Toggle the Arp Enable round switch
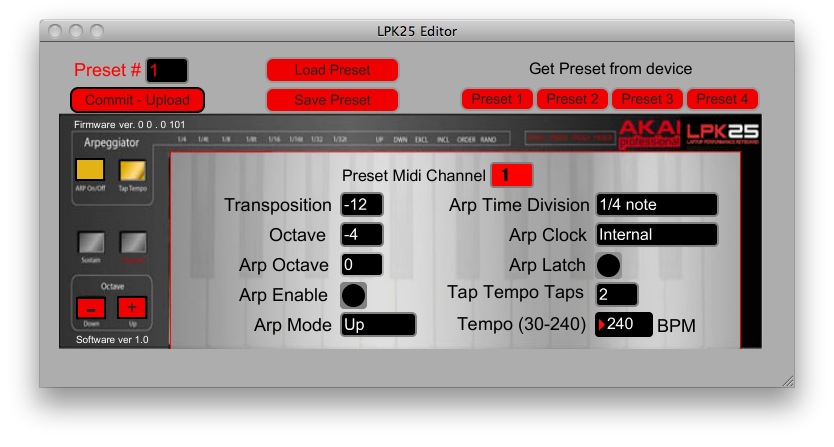834x447 pixels. 353,295
